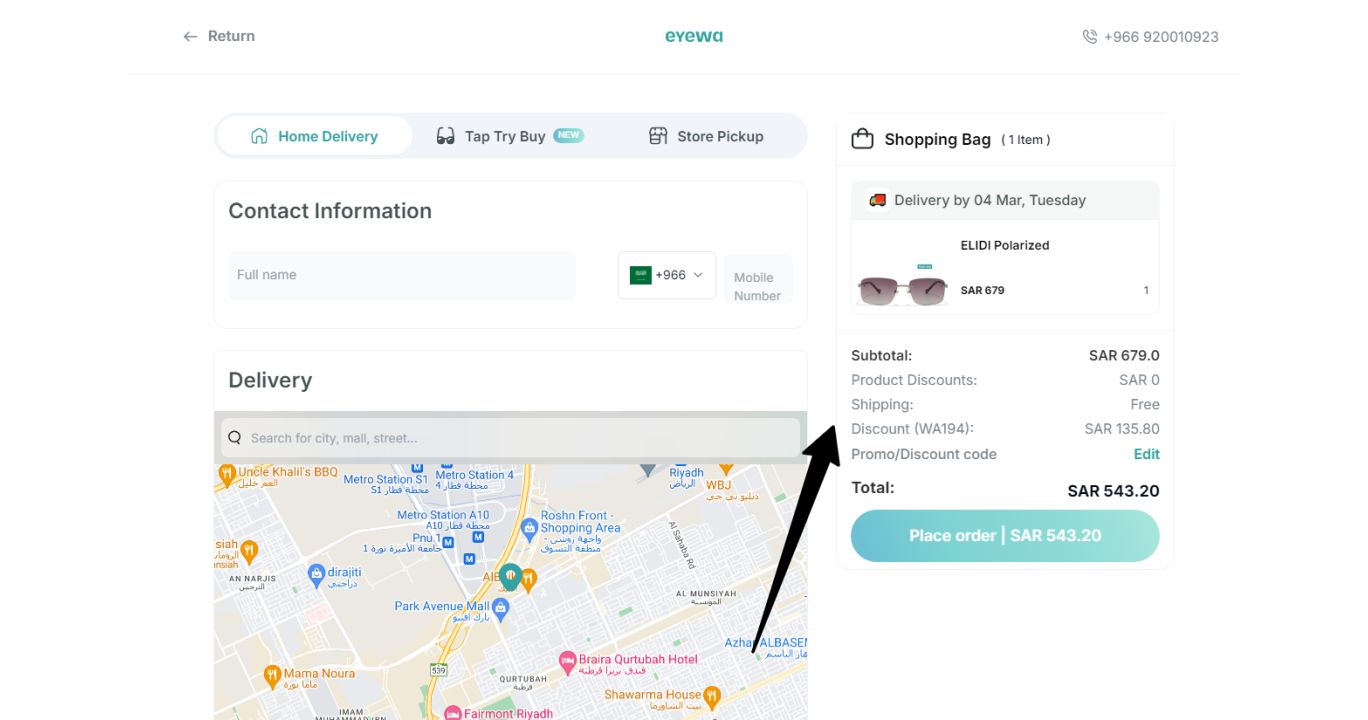Click Park Avenue Mall map pin
The image size is (1368, 720).
[x=501, y=607]
